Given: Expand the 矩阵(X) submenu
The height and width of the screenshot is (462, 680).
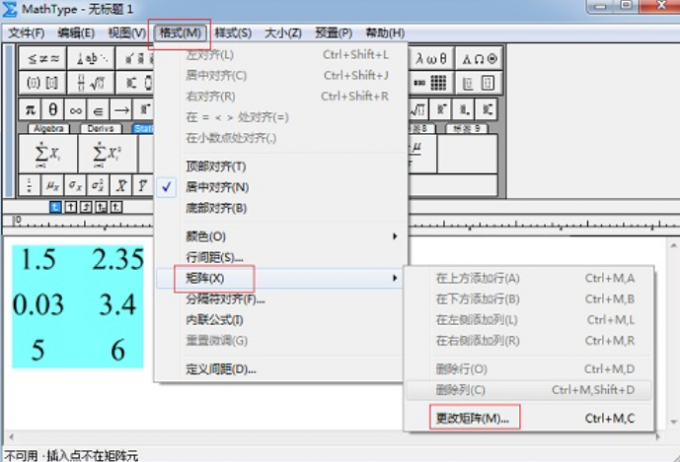Looking at the screenshot, I should (281, 278).
